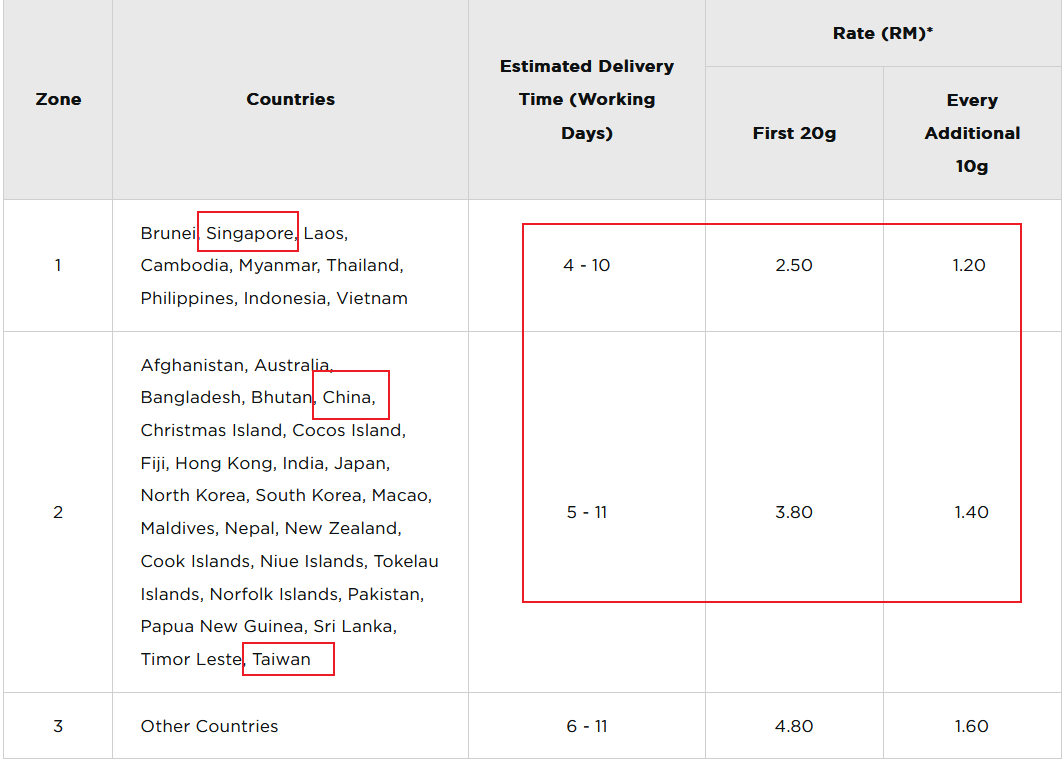Select the word "Taiwan" in zone 2
This screenshot has width=1062, height=761.
[281, 659]
